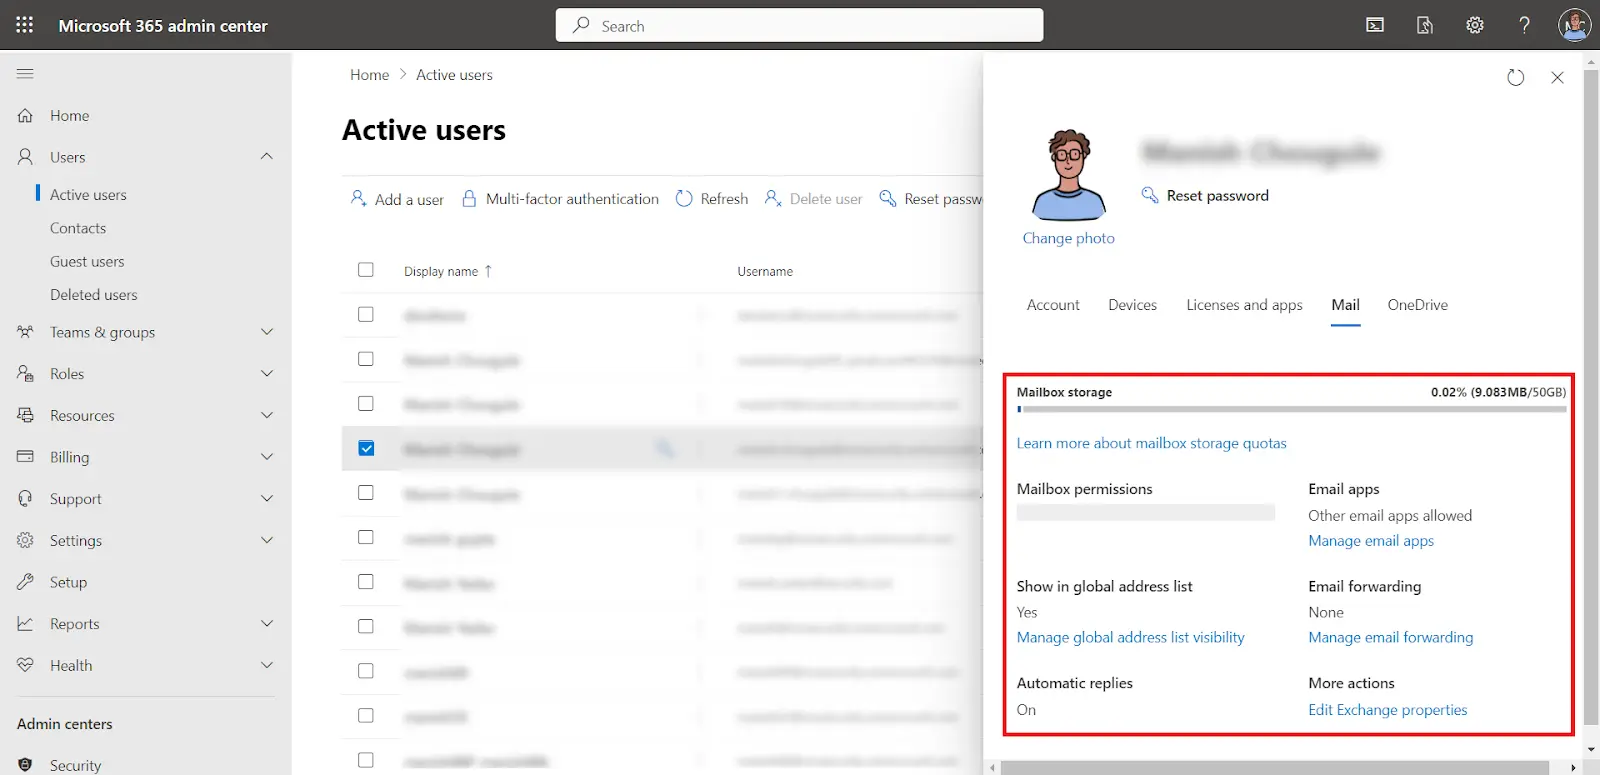Screen dimensions: 1600x775
Task: Click the Resources icon in sidebar
Action: 26,415
